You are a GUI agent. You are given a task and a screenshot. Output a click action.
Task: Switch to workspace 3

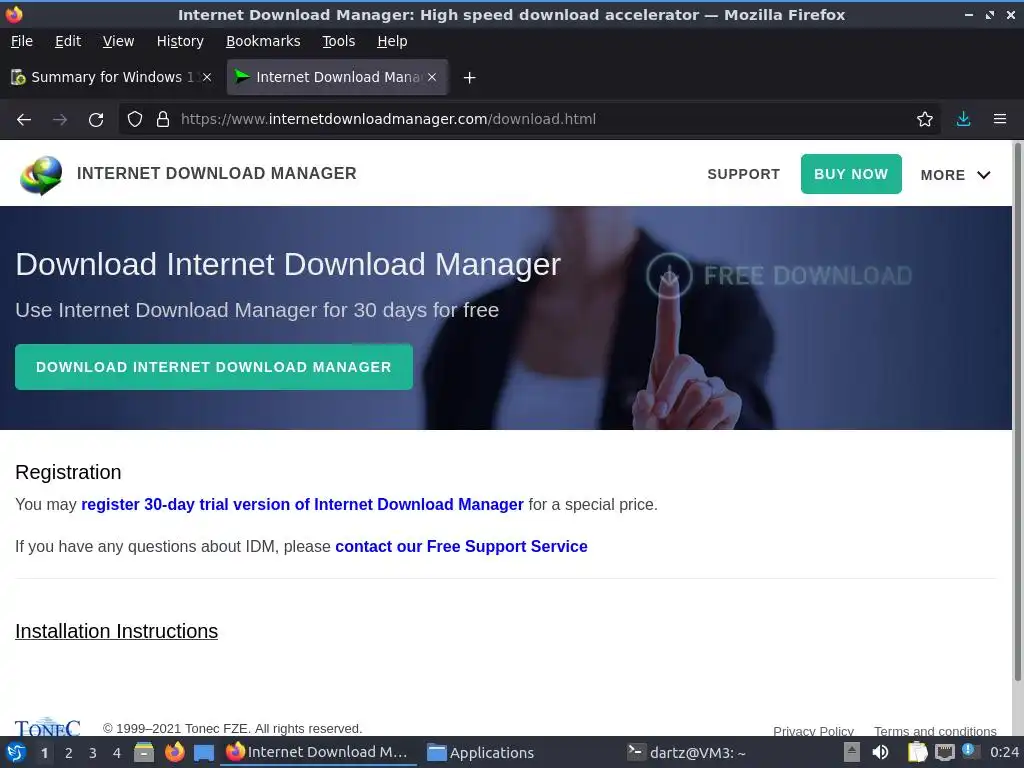pos(93,754)
